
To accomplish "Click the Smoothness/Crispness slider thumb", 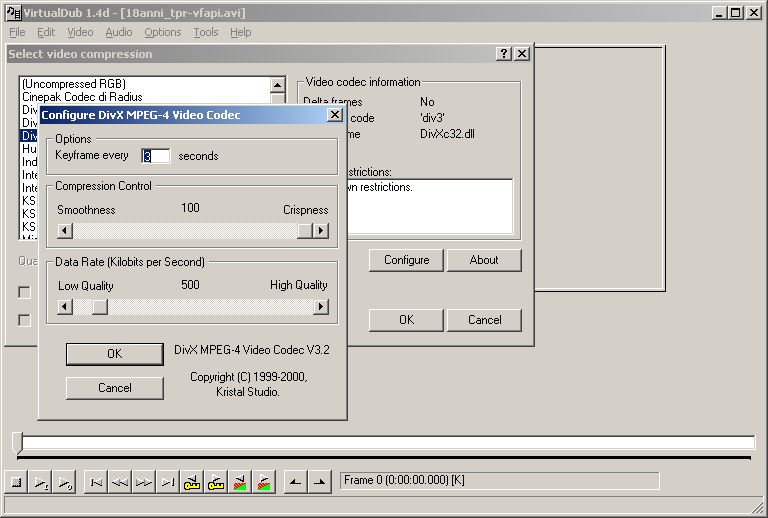I will click(305, 231).
